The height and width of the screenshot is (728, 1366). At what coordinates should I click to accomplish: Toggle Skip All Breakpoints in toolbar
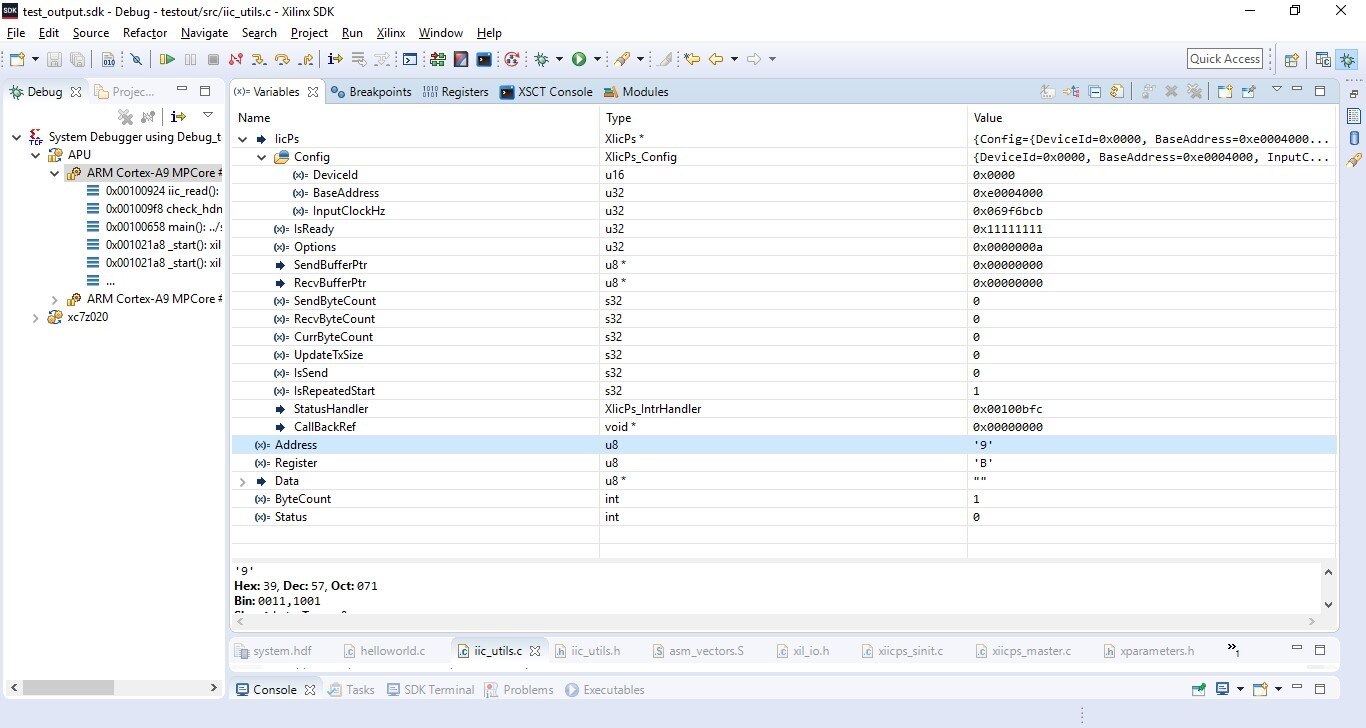coord(136,60)
